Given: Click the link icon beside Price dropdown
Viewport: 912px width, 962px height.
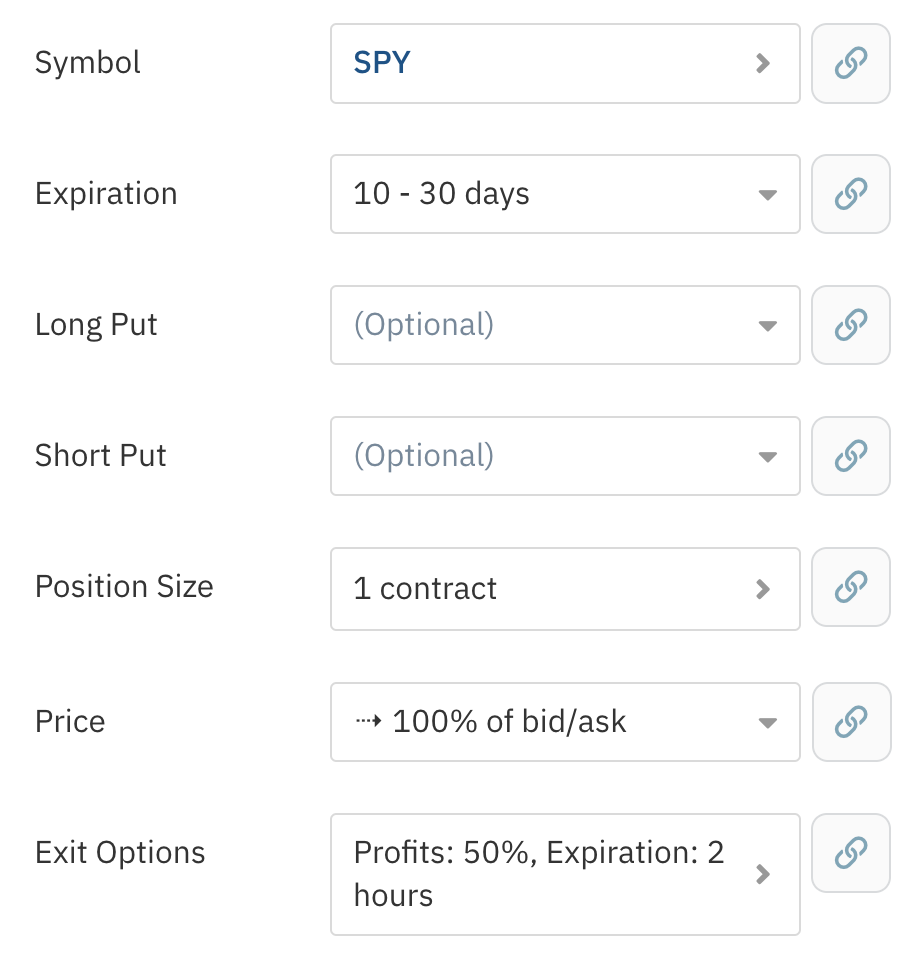Looking at the screenshot, I should 850,721.
